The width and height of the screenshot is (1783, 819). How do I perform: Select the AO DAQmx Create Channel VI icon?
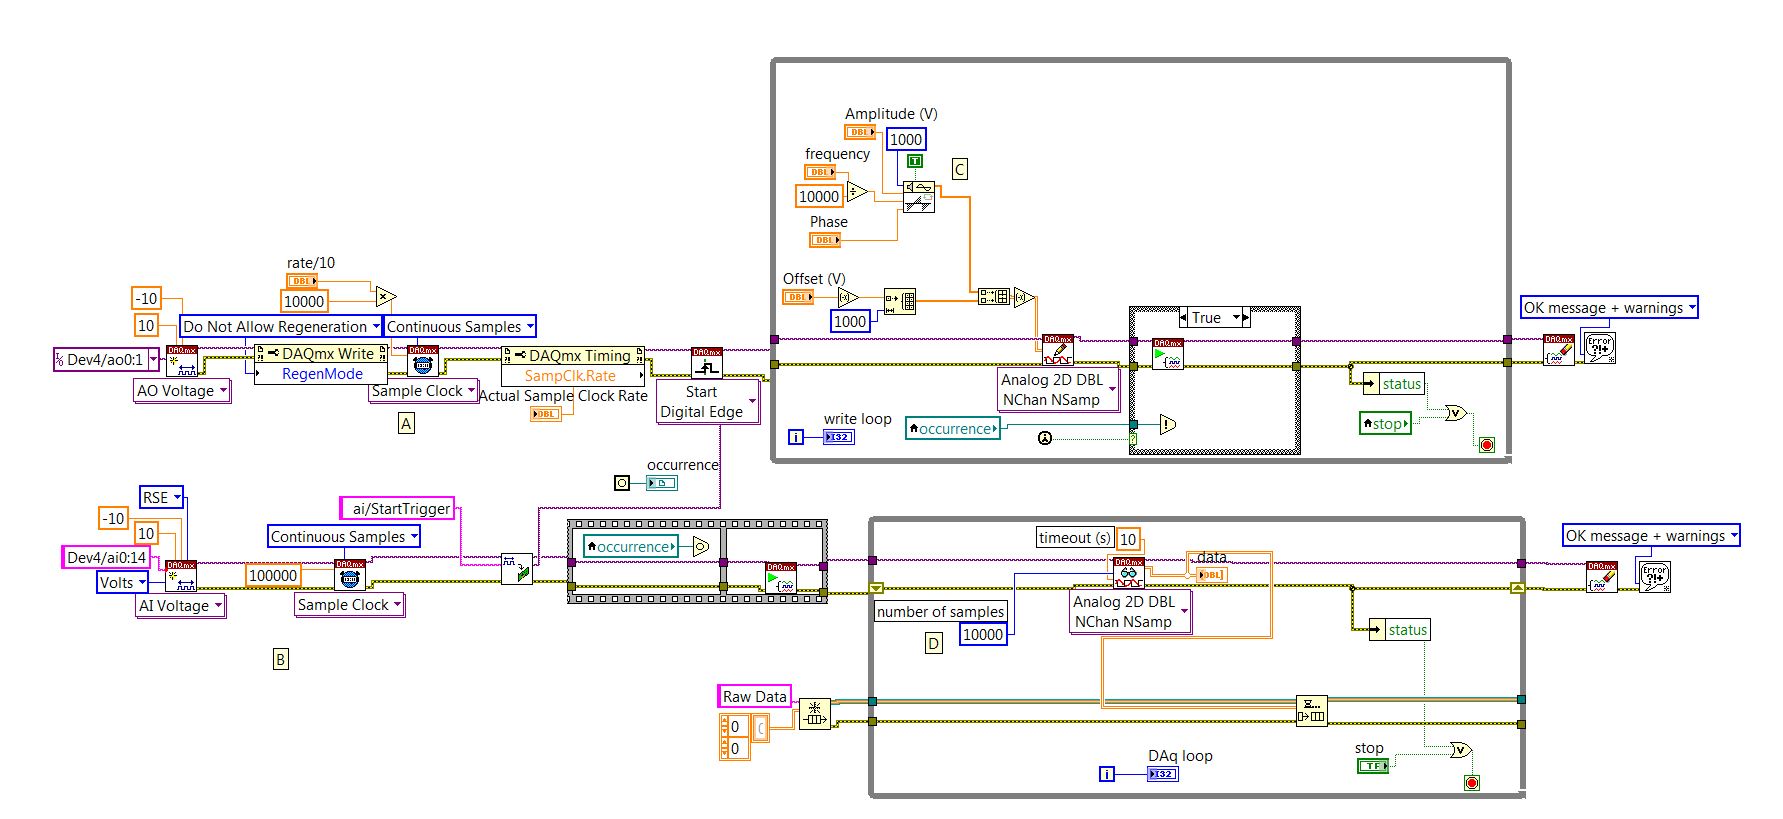click(182, 361)
